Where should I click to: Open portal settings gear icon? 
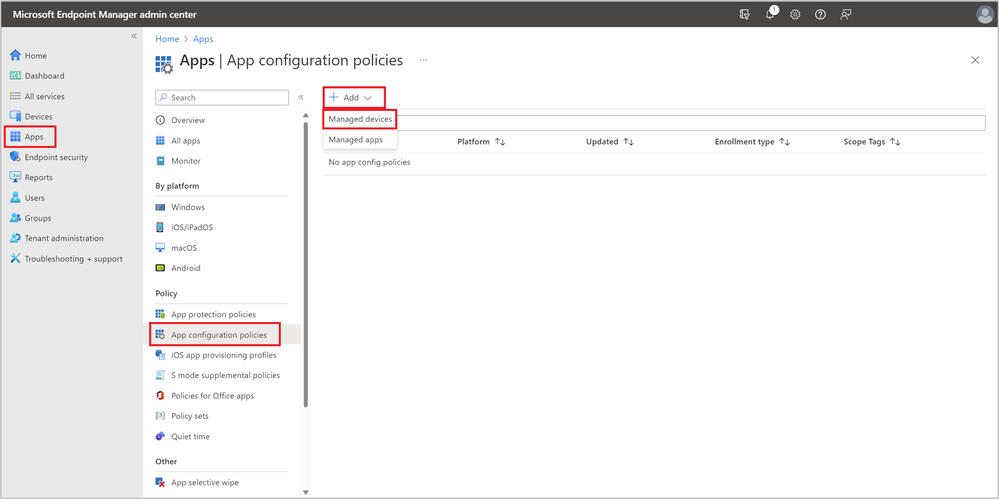coord(795,15)
